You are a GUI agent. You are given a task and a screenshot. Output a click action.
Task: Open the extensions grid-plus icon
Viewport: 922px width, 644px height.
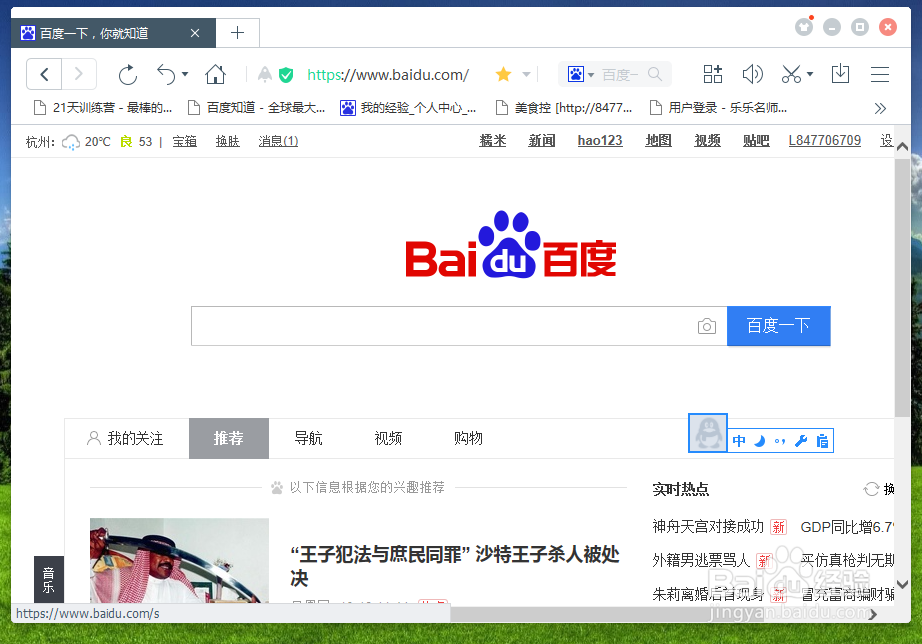click(713, 74)
